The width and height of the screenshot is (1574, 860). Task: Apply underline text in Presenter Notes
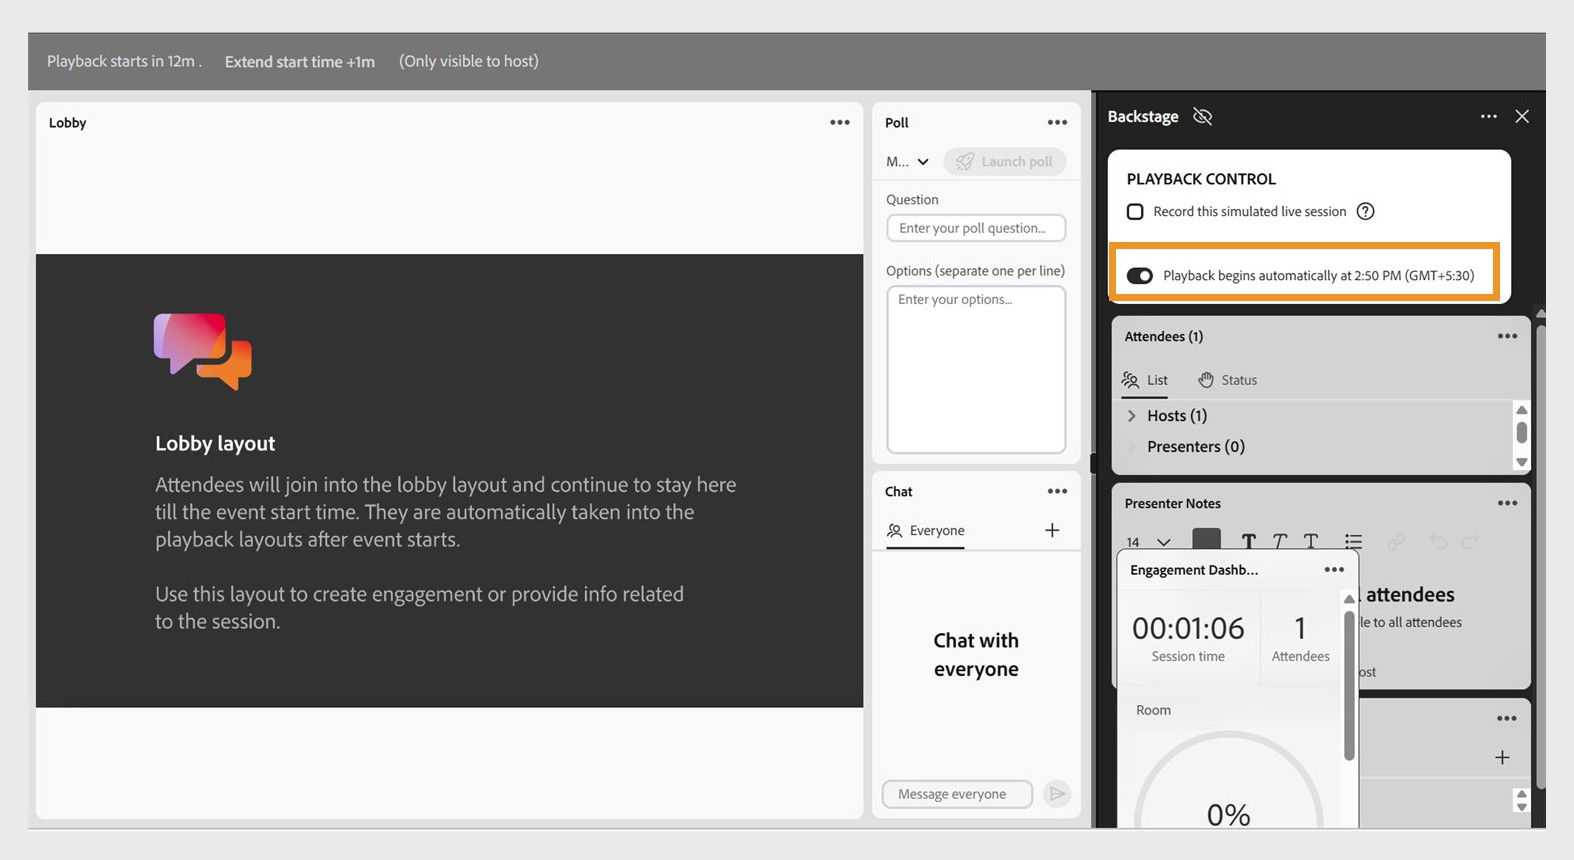pos(1310,541)
